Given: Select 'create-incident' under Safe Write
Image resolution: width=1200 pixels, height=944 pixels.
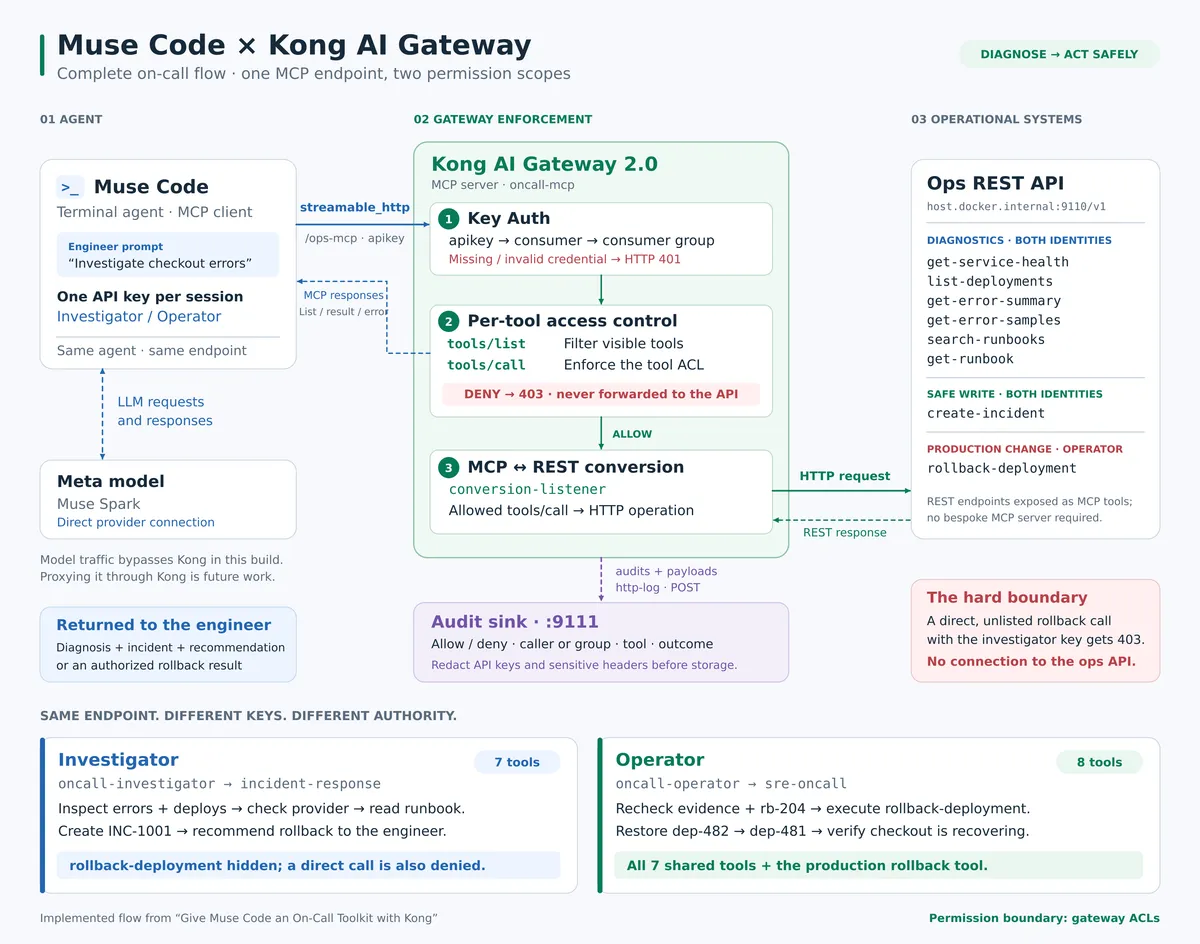Looking at the screenshot, I should click(986, 413).
